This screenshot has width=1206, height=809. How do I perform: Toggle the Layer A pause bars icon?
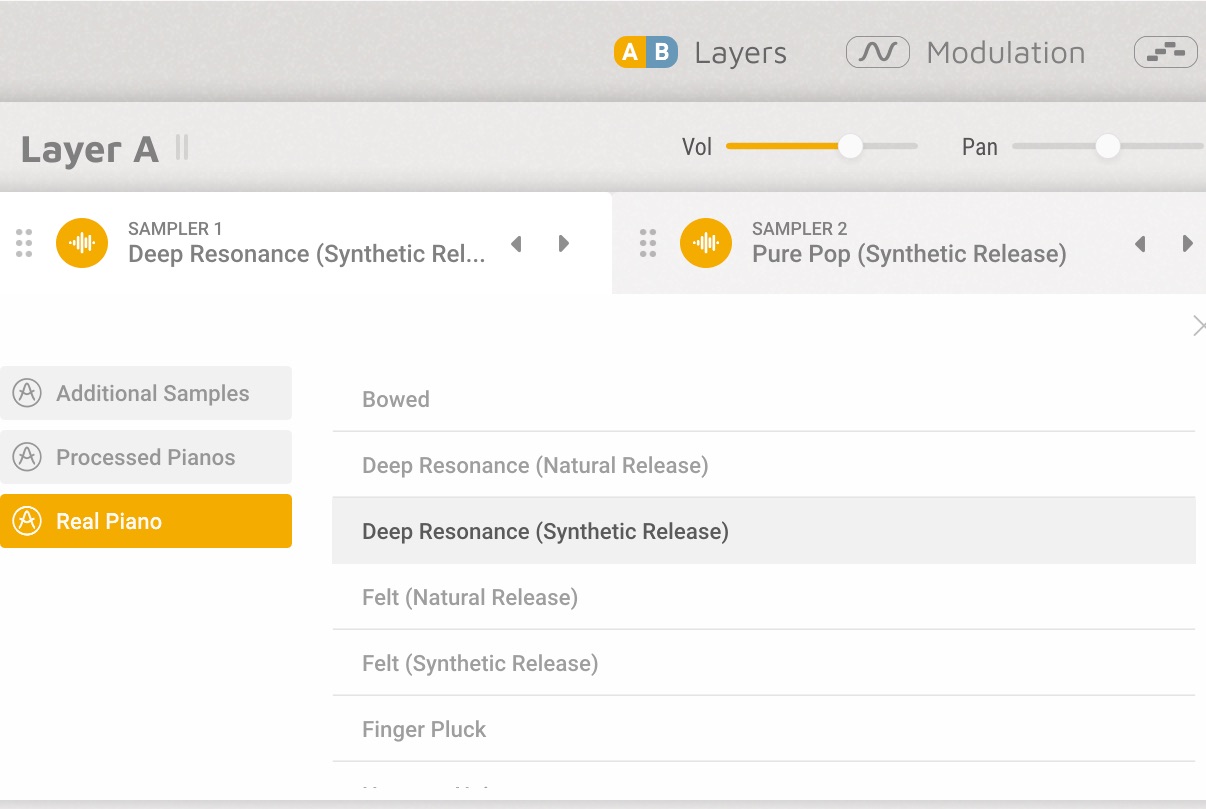[x=182, y=148]
